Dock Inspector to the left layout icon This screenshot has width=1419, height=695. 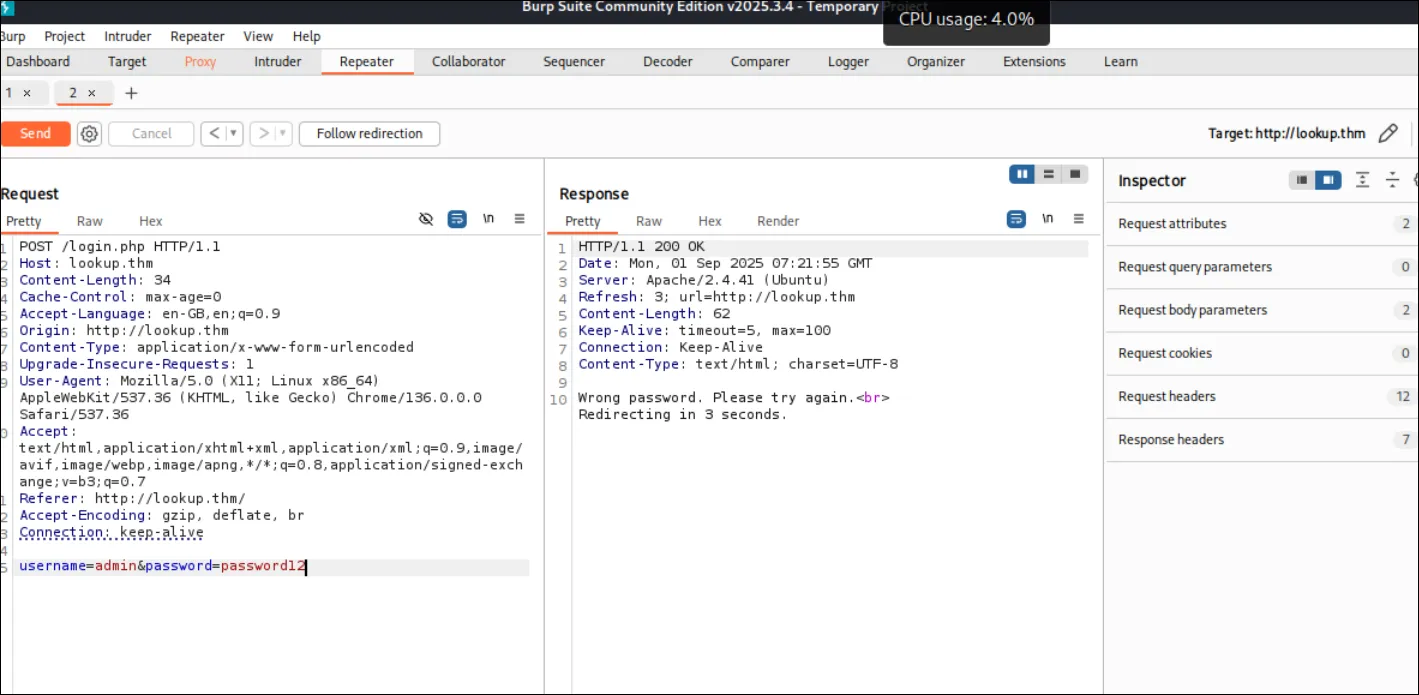(x=1301, y=180)
